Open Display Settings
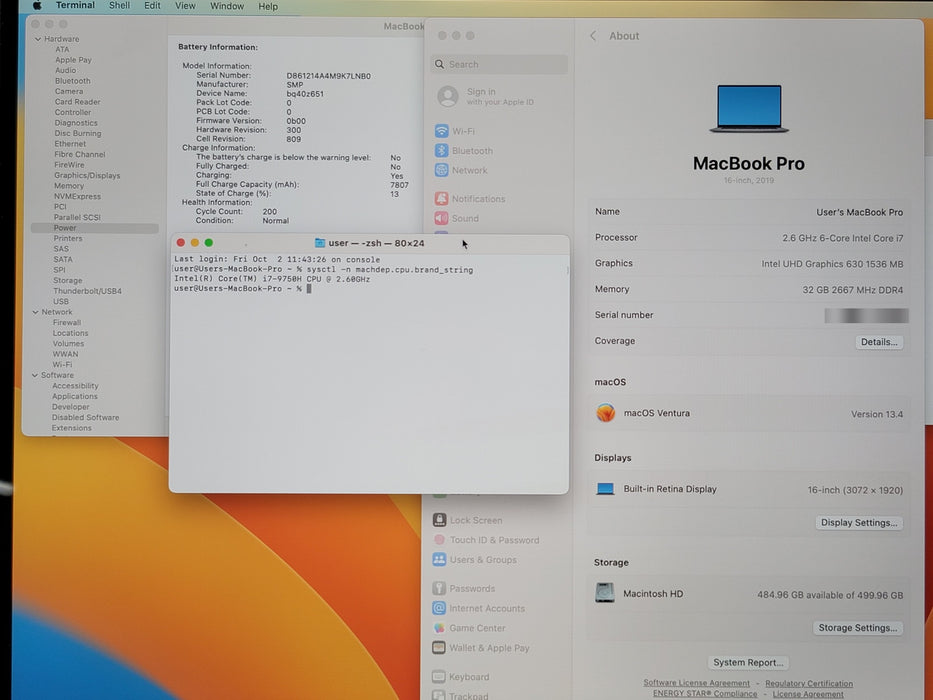This screenshot has height=700, width=933. [x=859, y=522]
